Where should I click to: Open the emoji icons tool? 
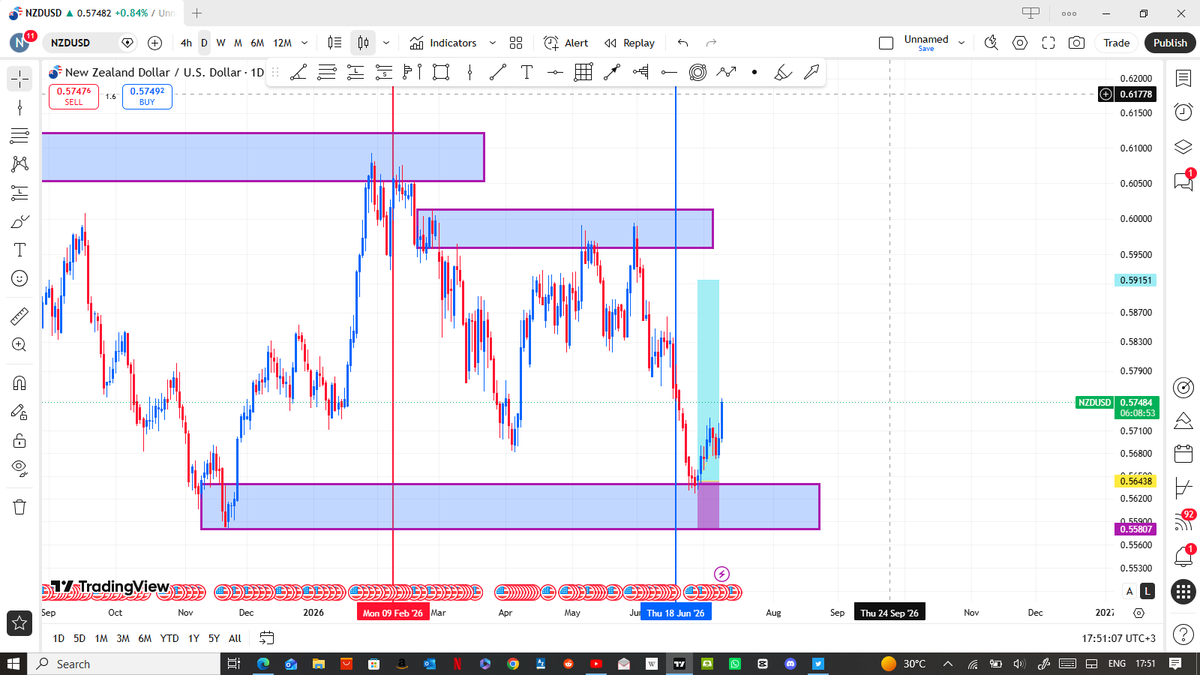[20, 278]
